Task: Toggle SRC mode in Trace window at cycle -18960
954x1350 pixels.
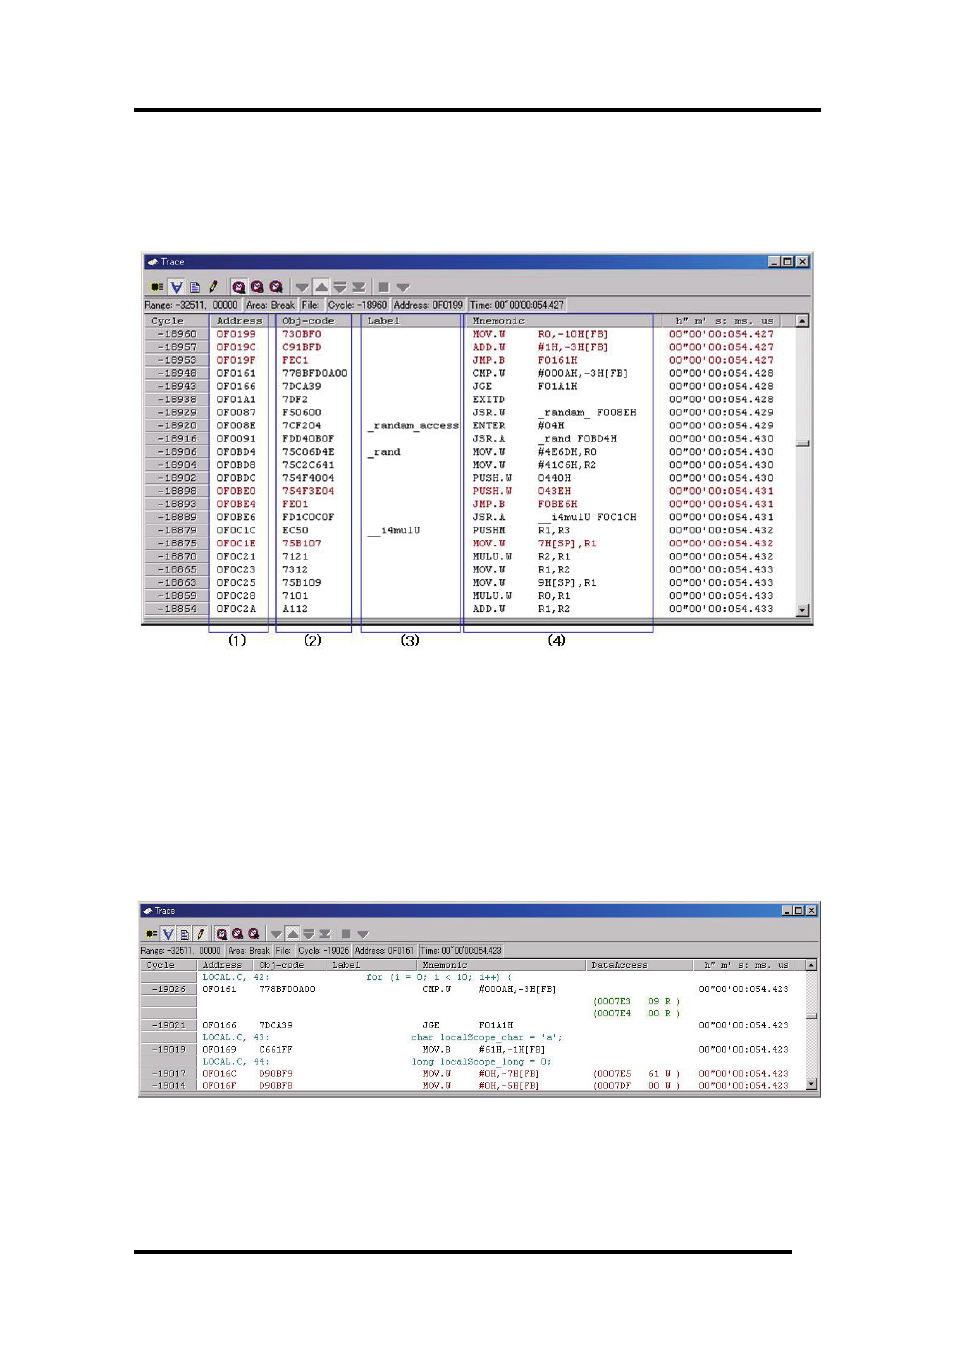Action: [x=195, y=287]
